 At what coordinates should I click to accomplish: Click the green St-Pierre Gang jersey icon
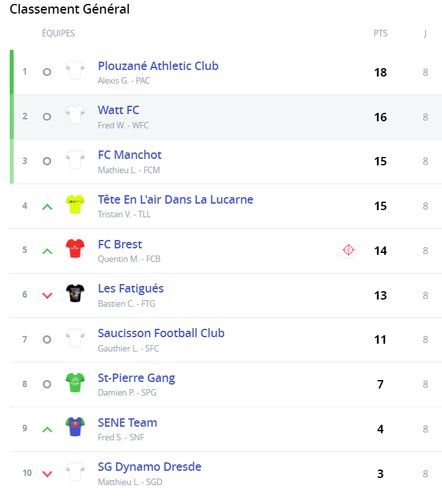coord(75,382)
